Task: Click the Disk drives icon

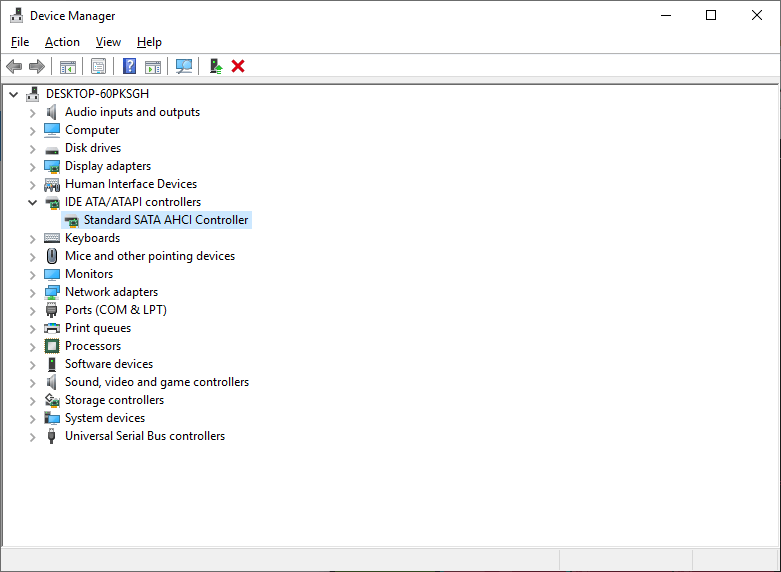Action: [52, 148]
